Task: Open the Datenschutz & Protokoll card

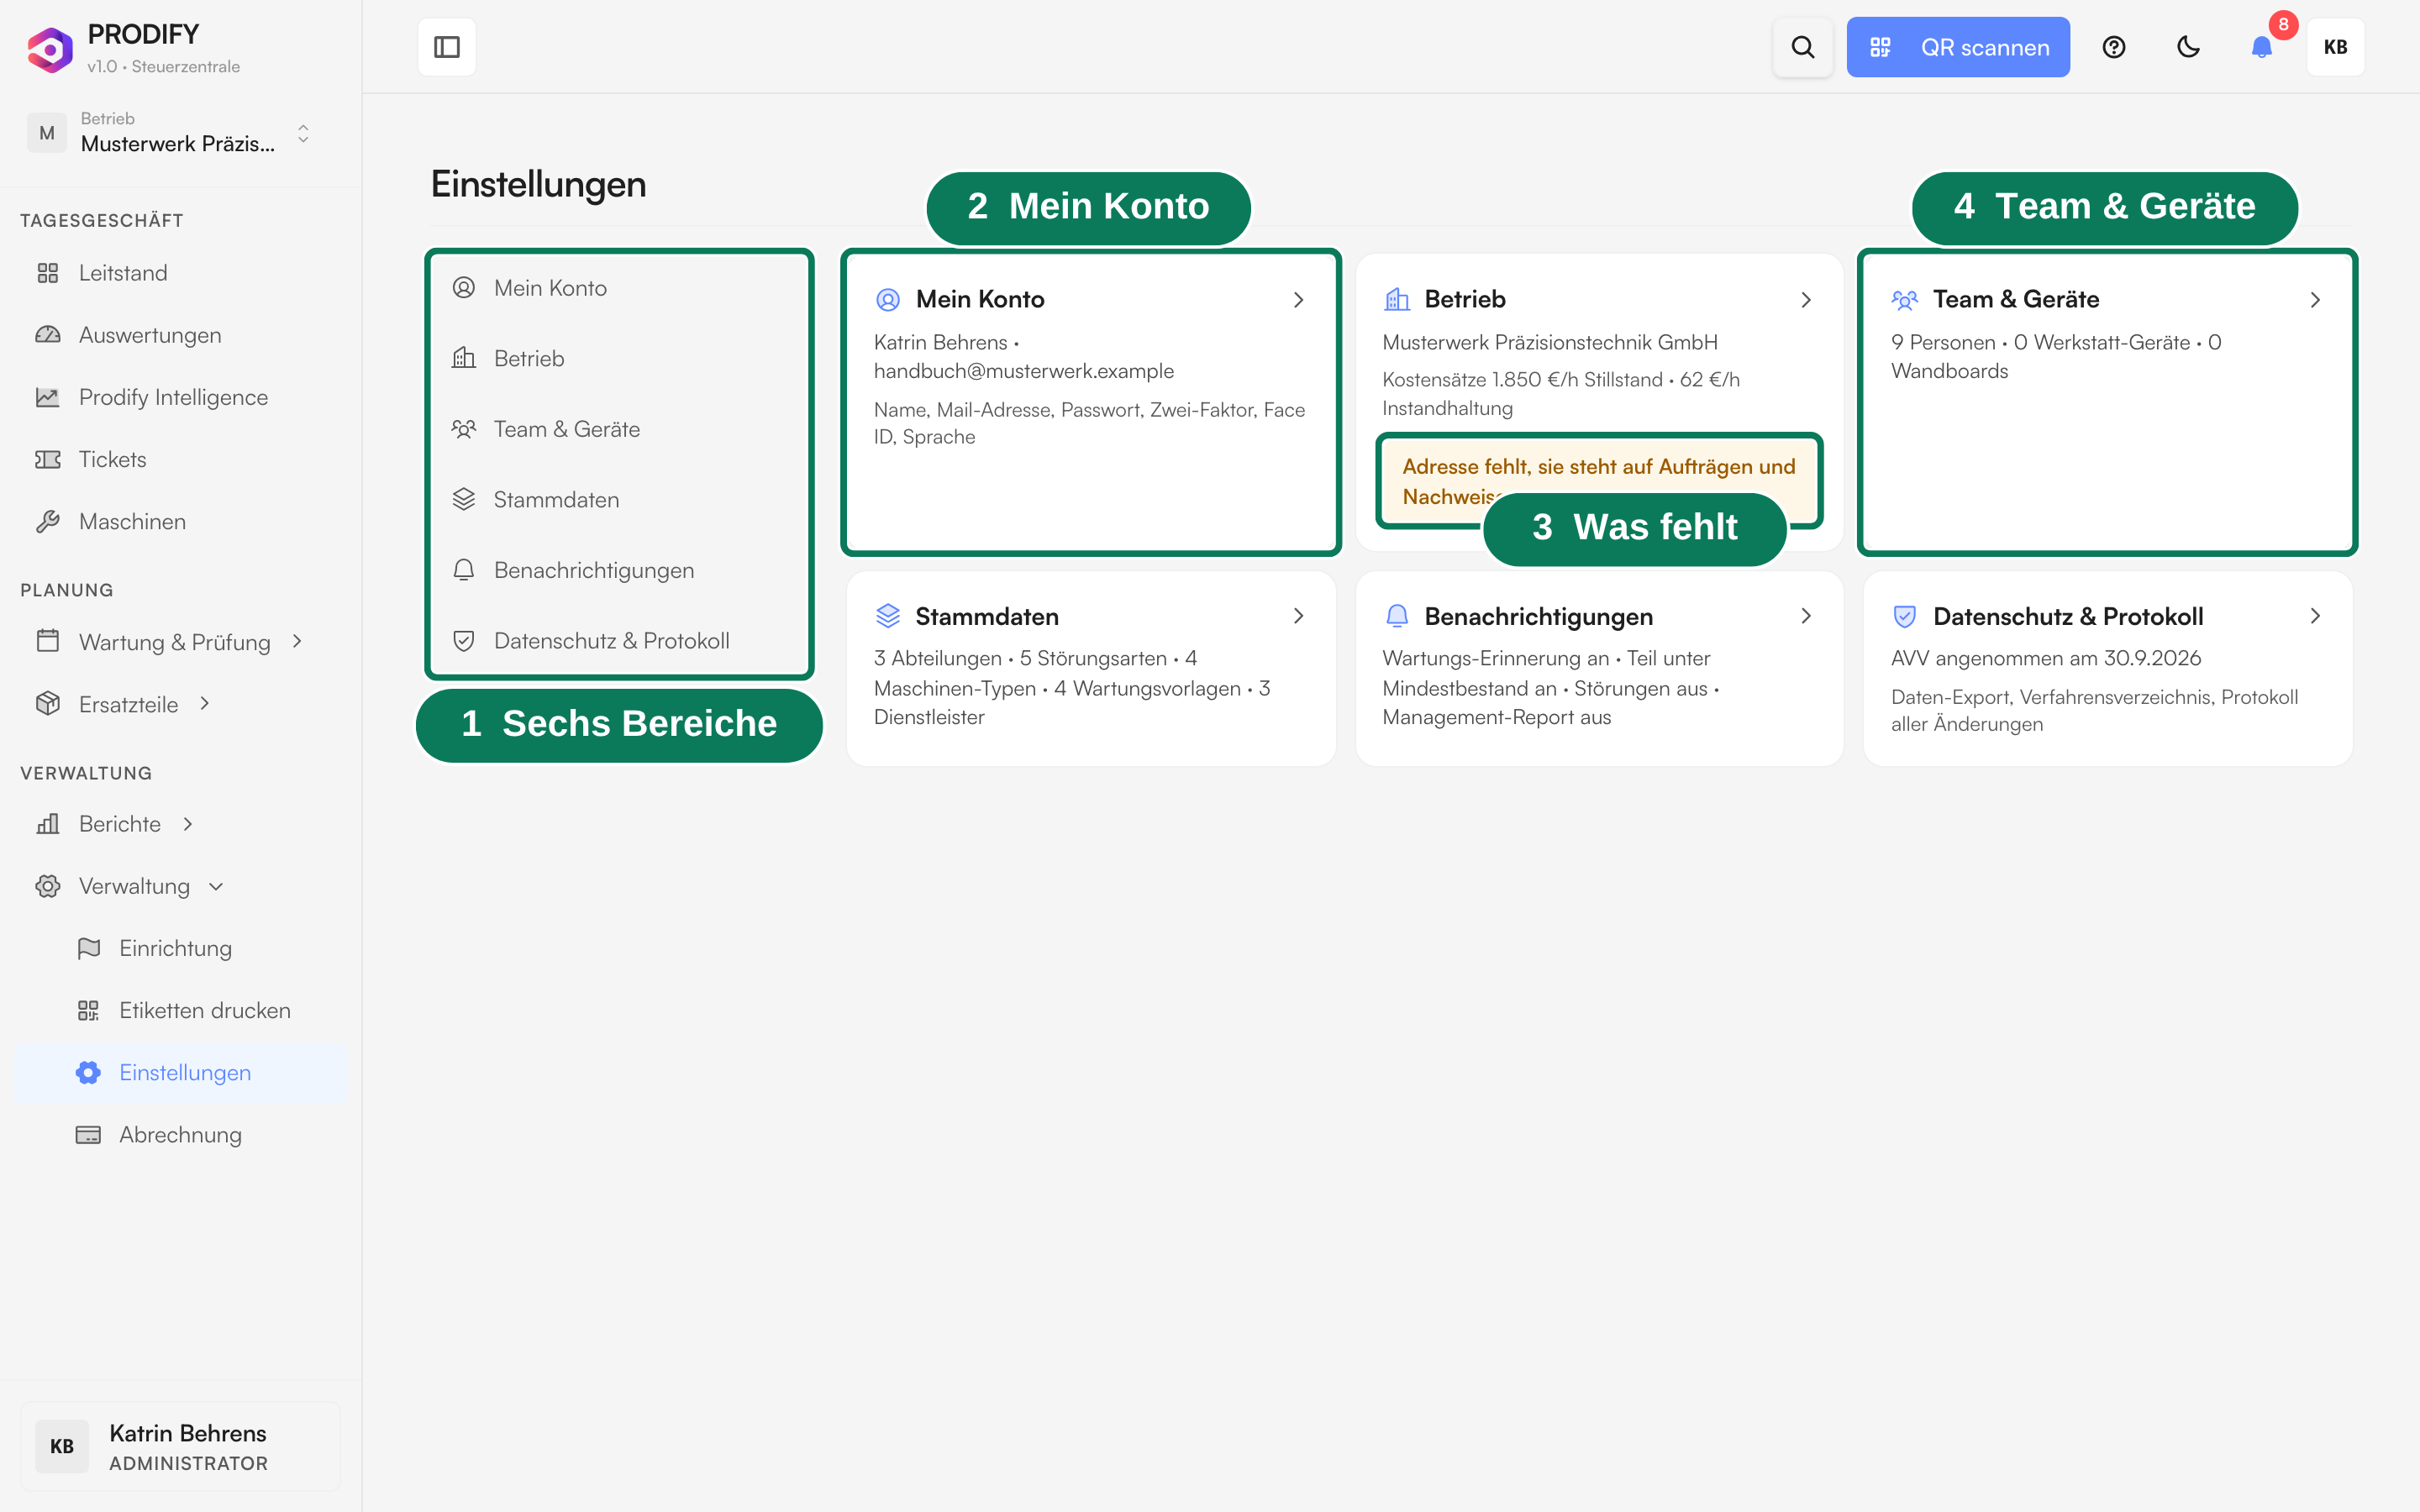Action: 2107,668
